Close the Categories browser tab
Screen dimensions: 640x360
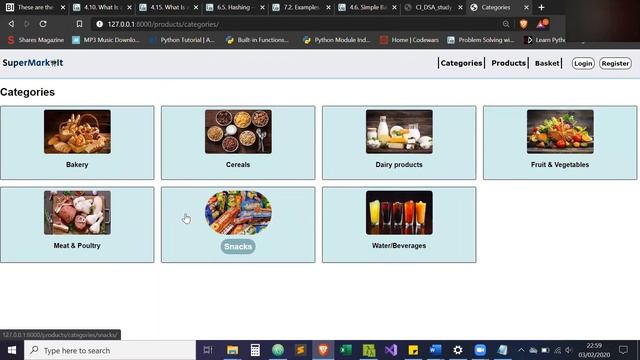[526, 7]
